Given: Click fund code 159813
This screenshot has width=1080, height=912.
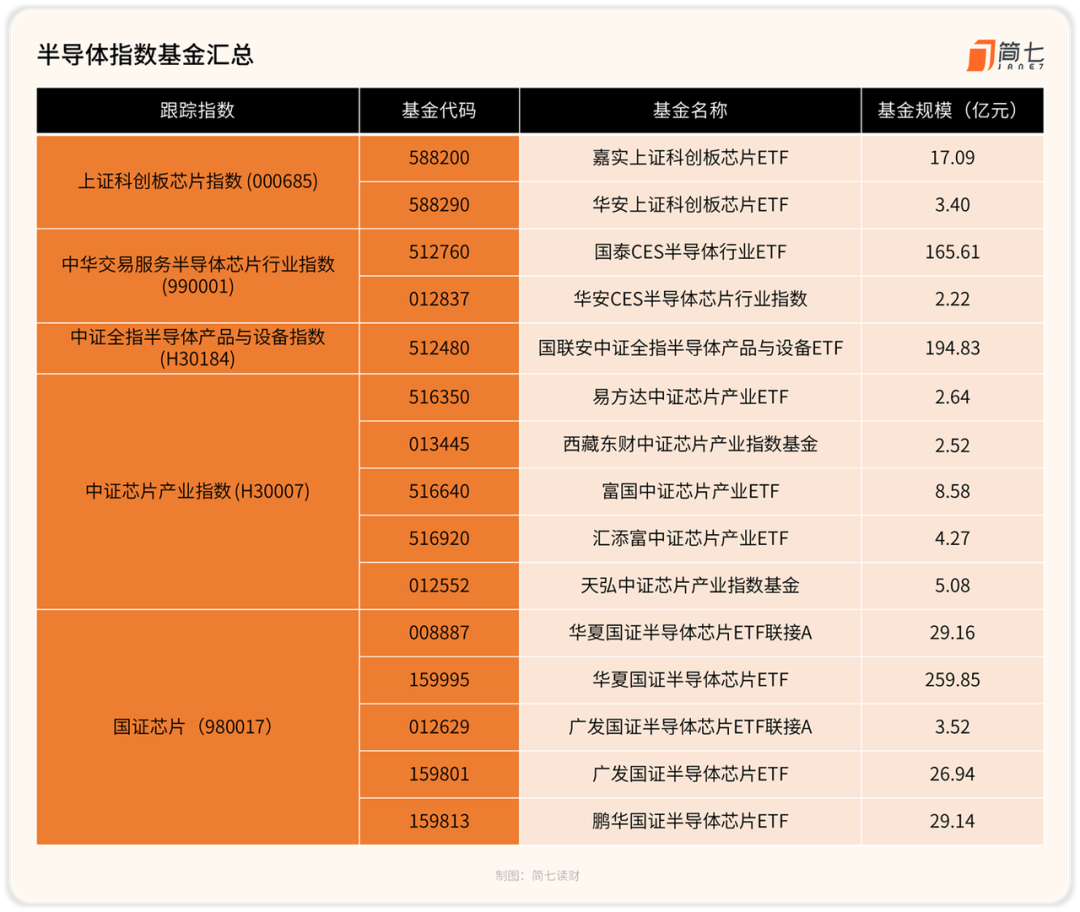Looking at the screenshot, I should pos(439,822).
